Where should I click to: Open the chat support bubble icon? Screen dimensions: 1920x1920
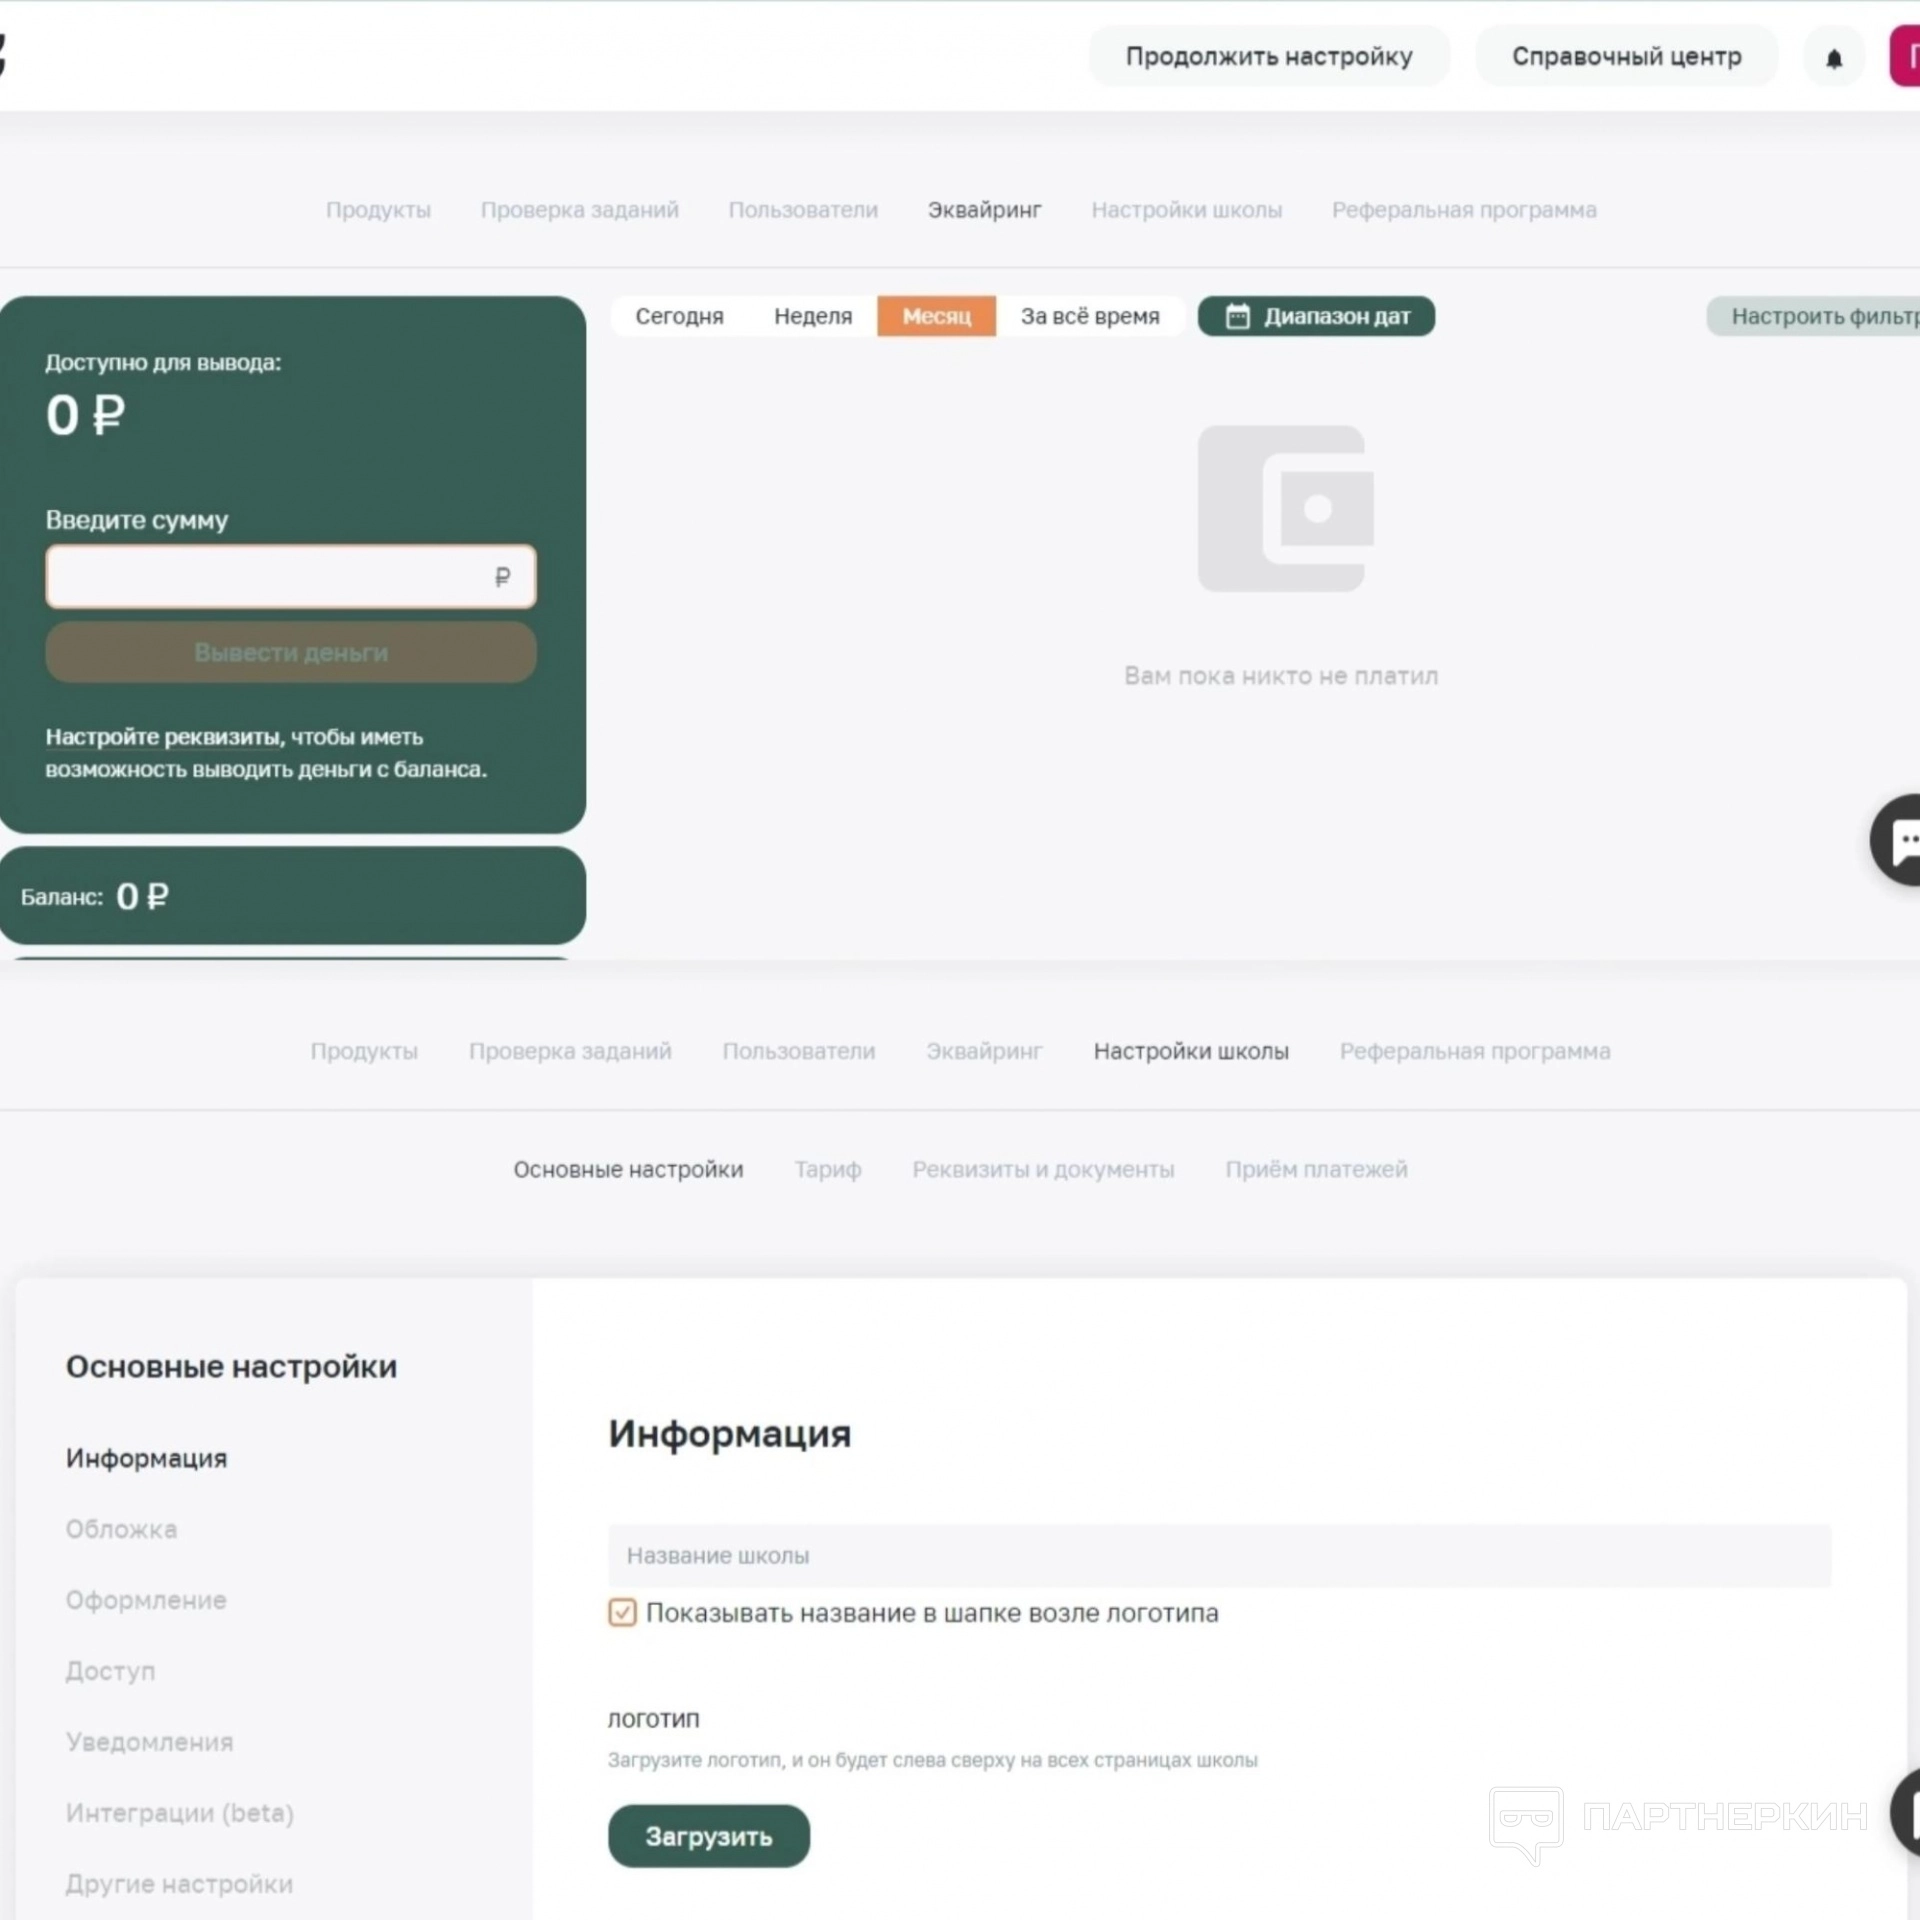(1898, 840)
